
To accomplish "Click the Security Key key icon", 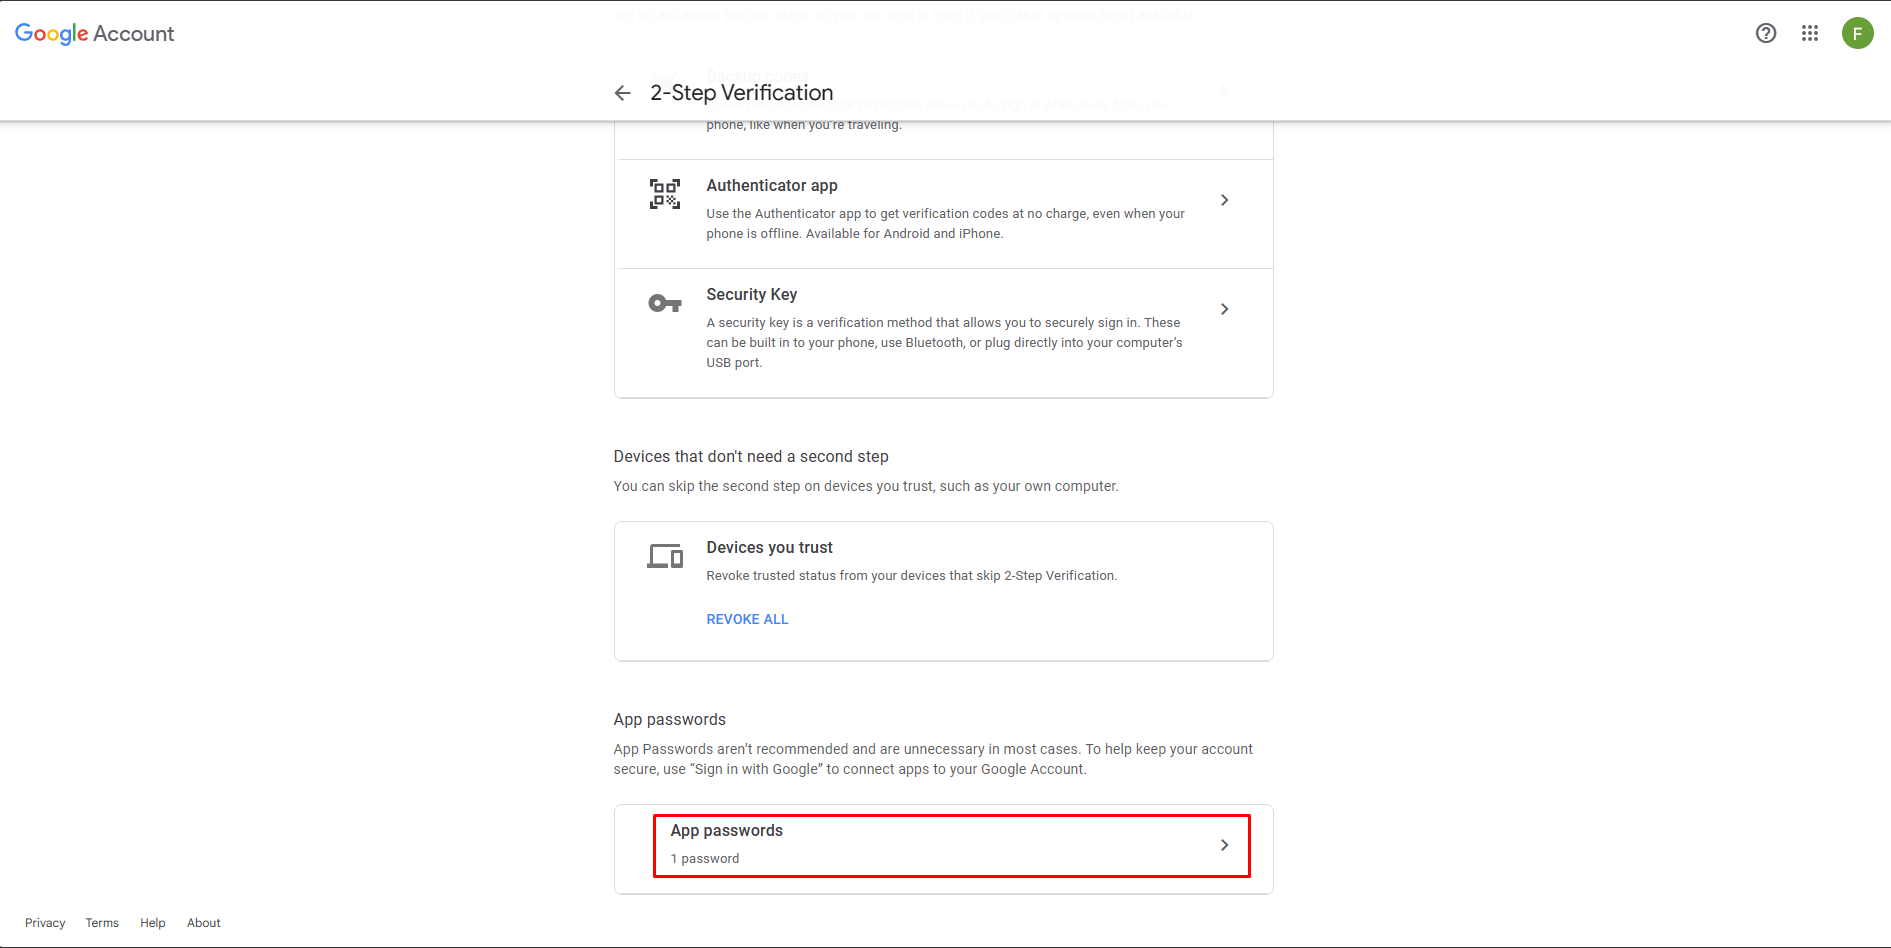I will click(x=665, y=303).
